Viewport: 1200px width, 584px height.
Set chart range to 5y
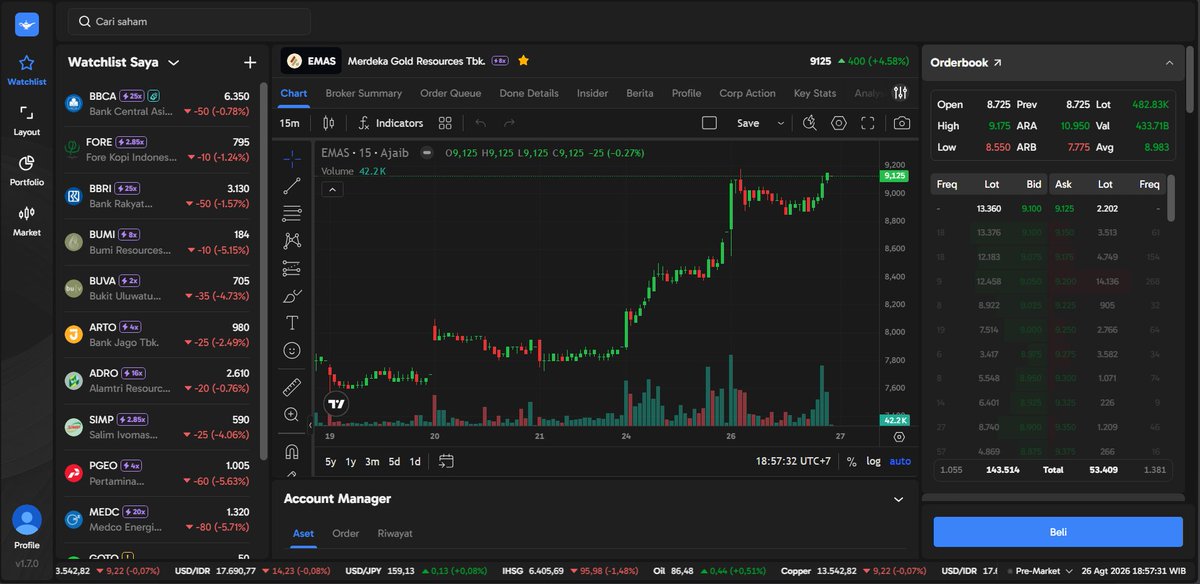pos(331,461)
